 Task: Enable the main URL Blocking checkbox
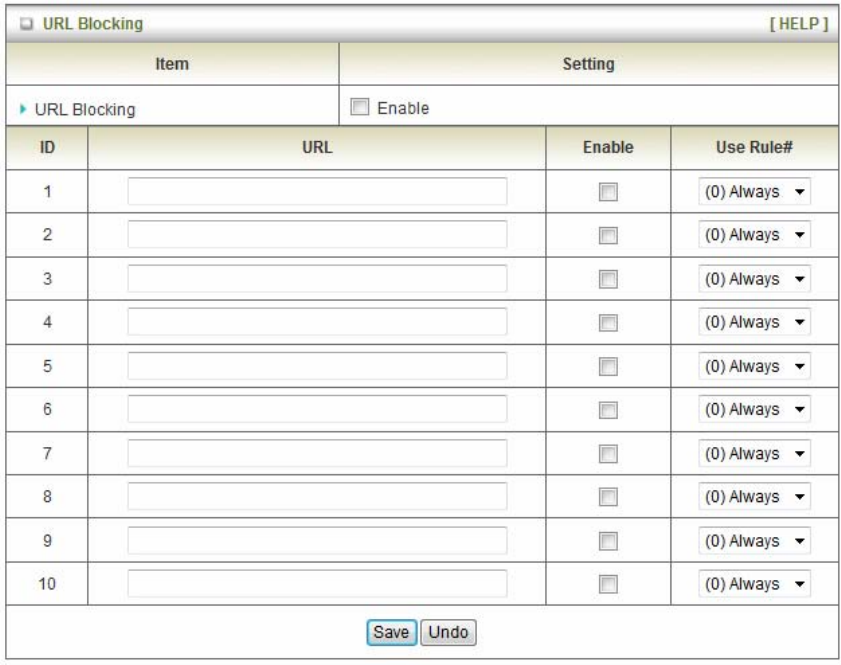click(x=359, y=109)
